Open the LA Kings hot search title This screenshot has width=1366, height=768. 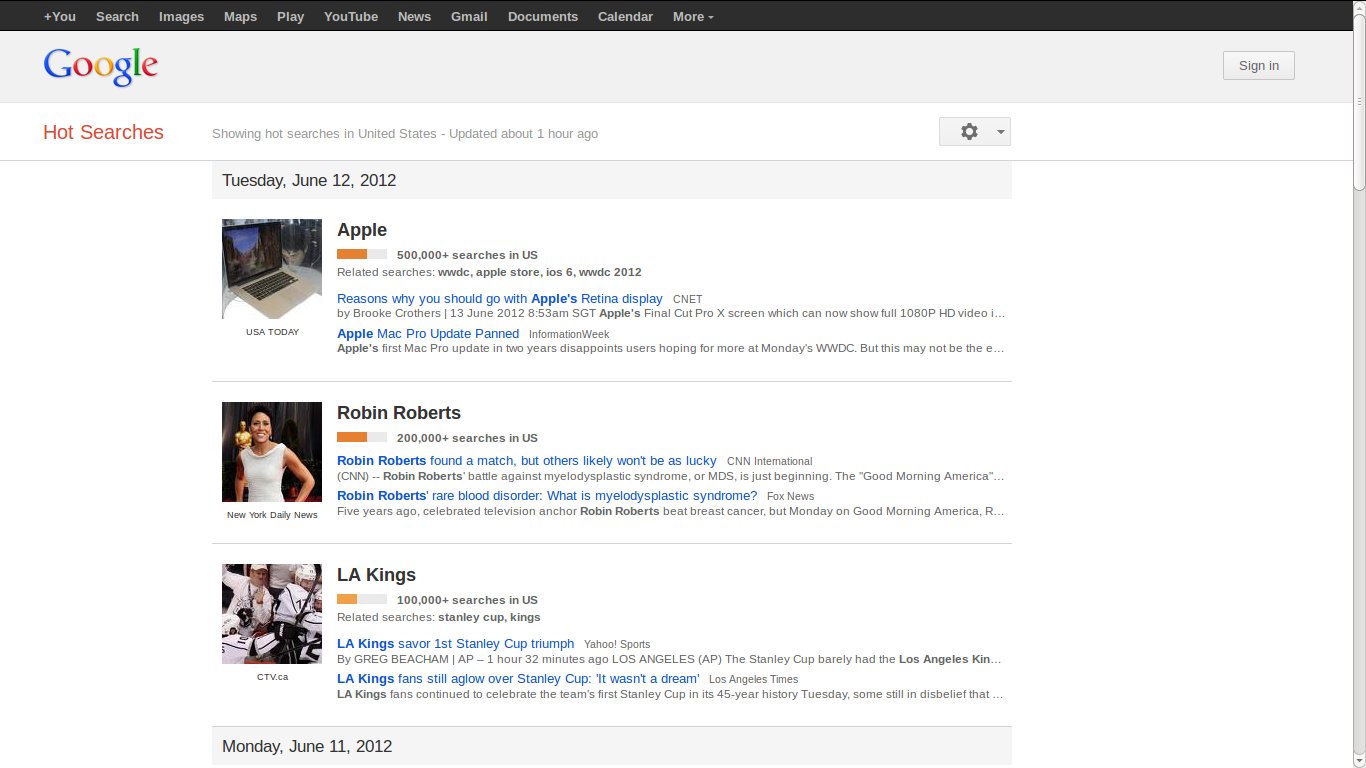(376, 575)
